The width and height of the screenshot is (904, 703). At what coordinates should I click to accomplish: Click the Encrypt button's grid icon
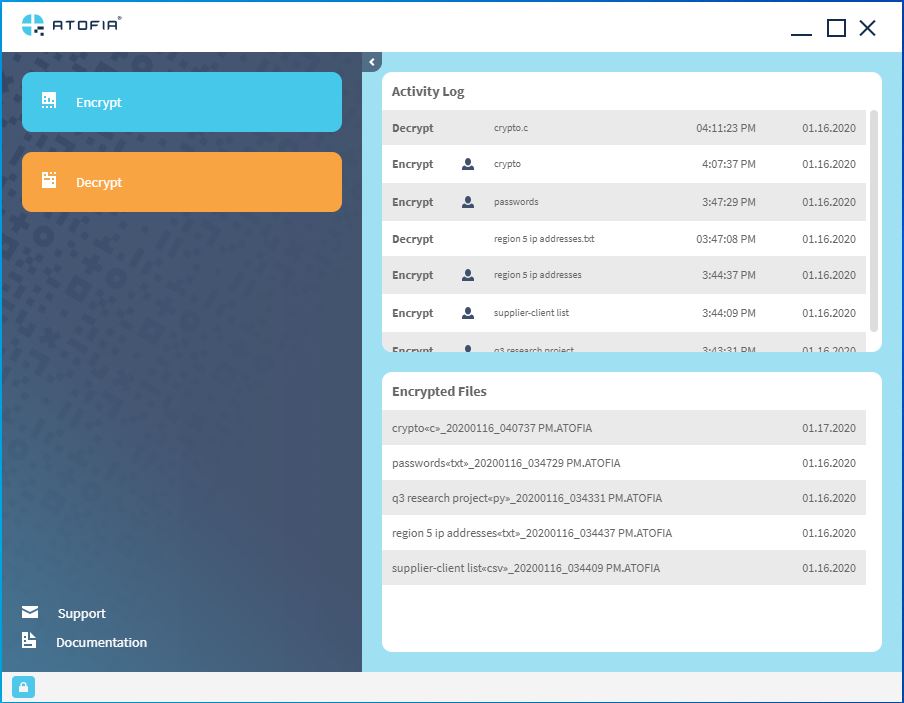coord(49,100)
